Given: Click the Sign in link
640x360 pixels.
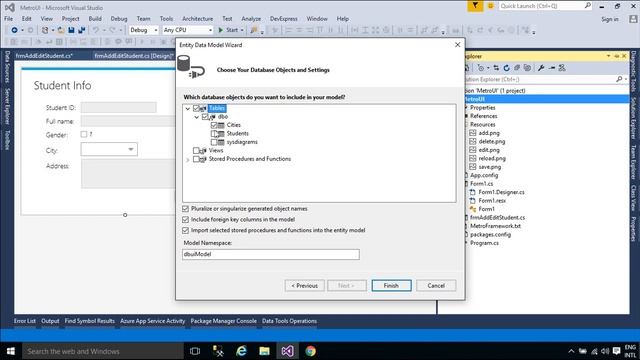Looking at the screenshot, I should [x=610, y=19].
